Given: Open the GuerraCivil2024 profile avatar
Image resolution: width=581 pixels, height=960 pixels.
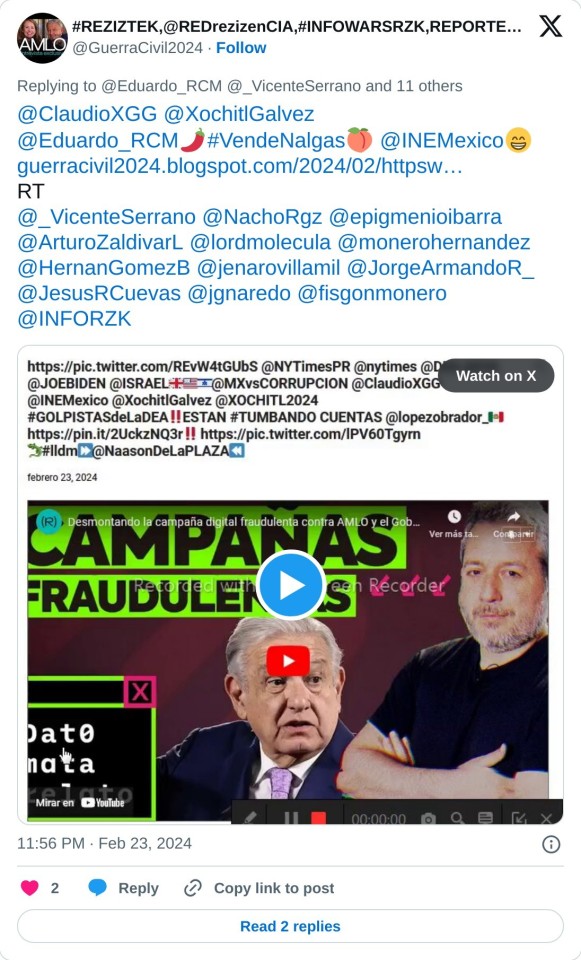Looking at the screenshot, I should pyautogui.click(x=42, y=38).
